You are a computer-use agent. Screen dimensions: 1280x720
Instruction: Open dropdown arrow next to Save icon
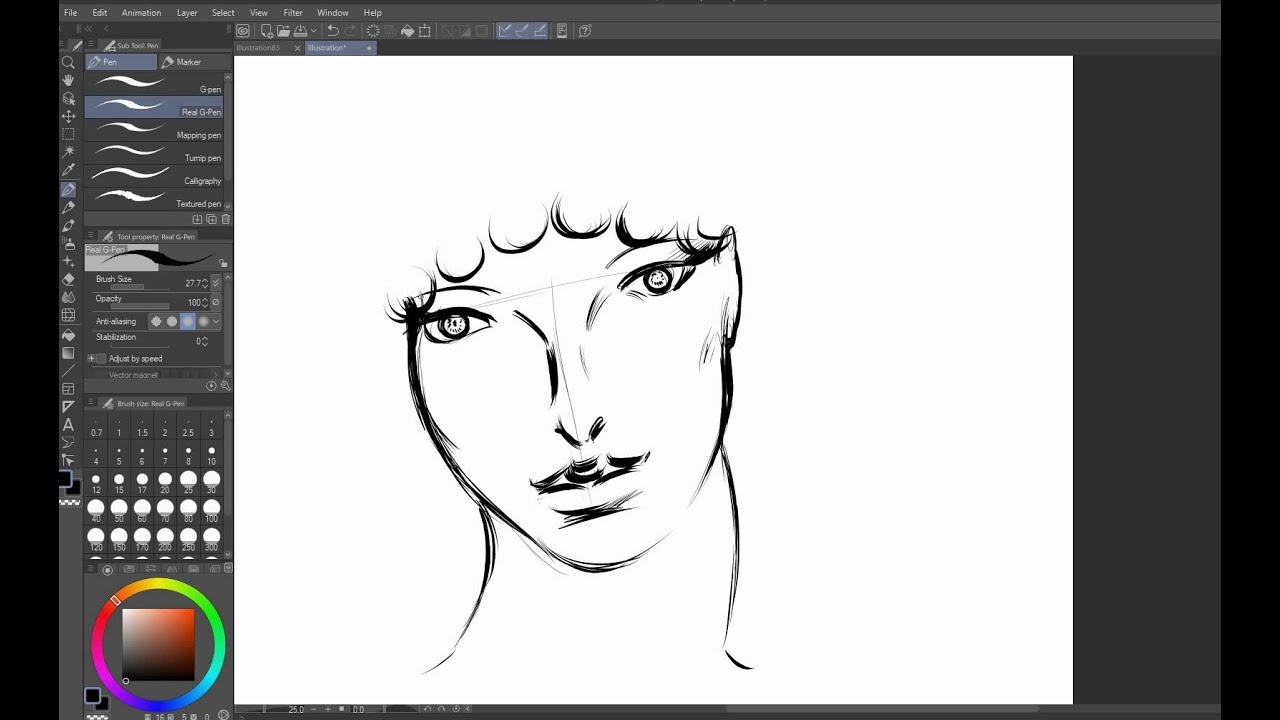click(x=313, y=31)
